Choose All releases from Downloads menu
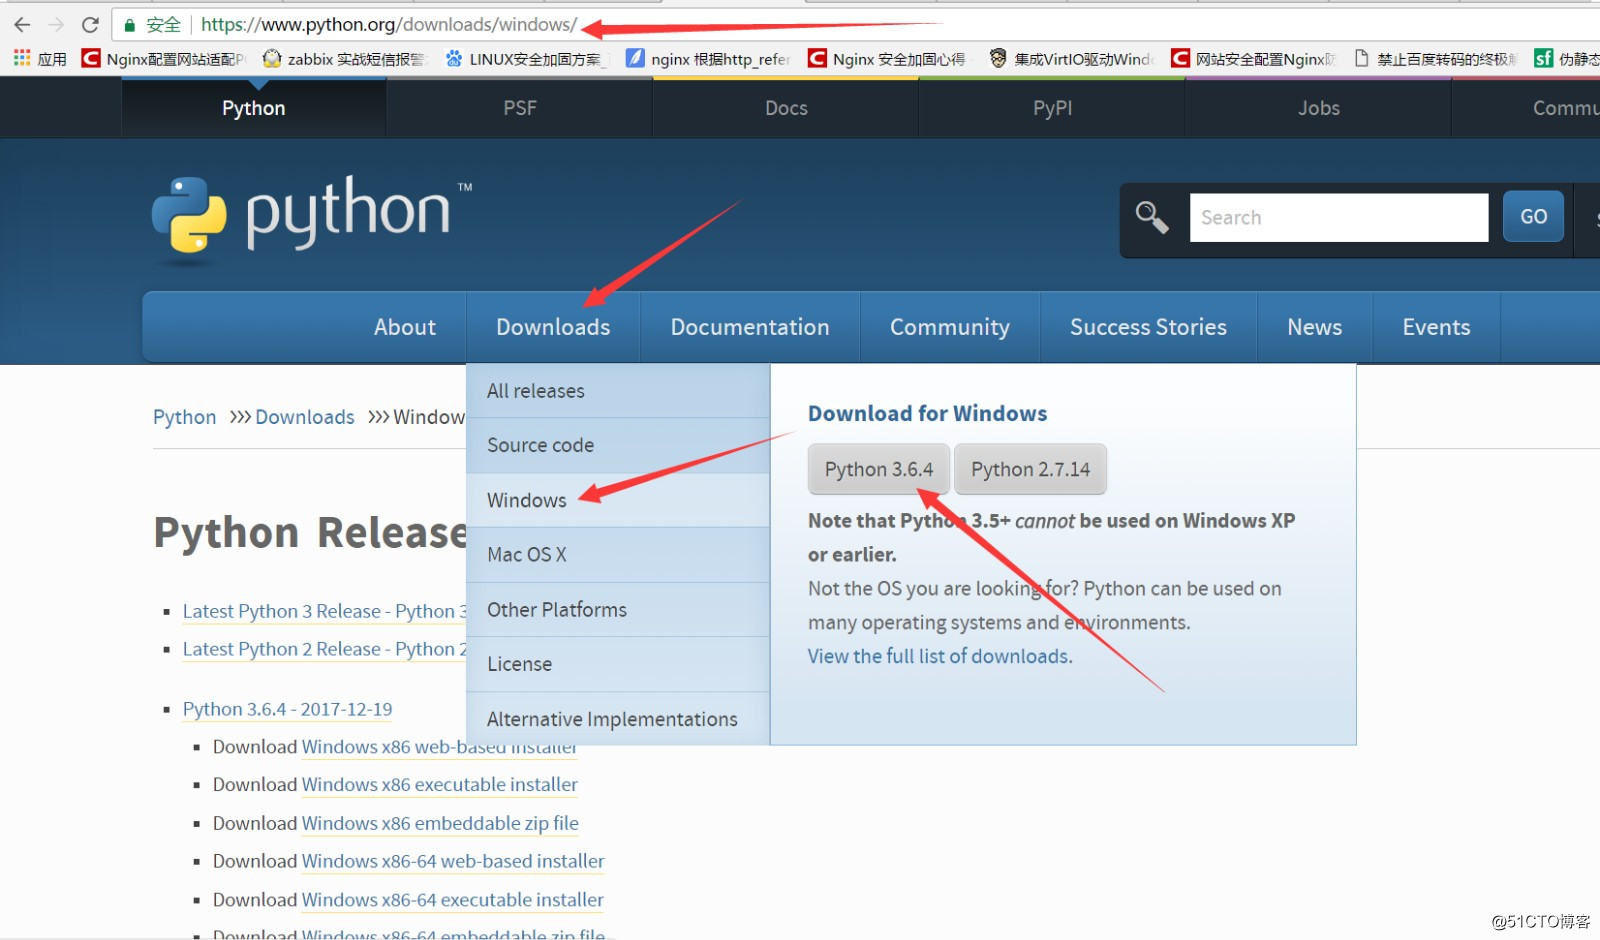 click(x=618, y=391)
